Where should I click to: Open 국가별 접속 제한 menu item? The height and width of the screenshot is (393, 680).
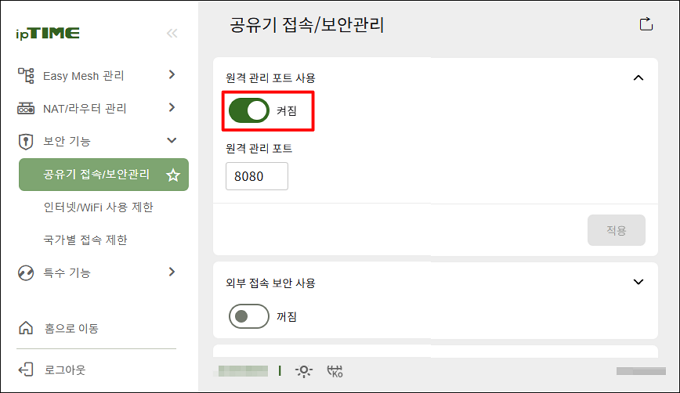click(x=85, y=239)
